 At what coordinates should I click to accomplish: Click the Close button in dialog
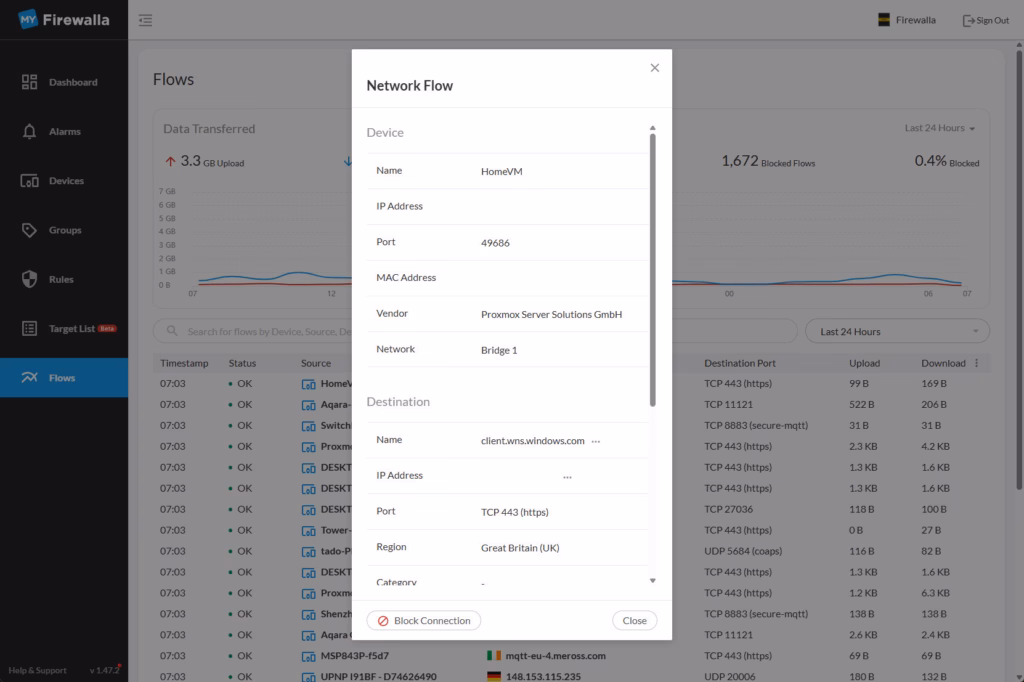pos(634,620)
